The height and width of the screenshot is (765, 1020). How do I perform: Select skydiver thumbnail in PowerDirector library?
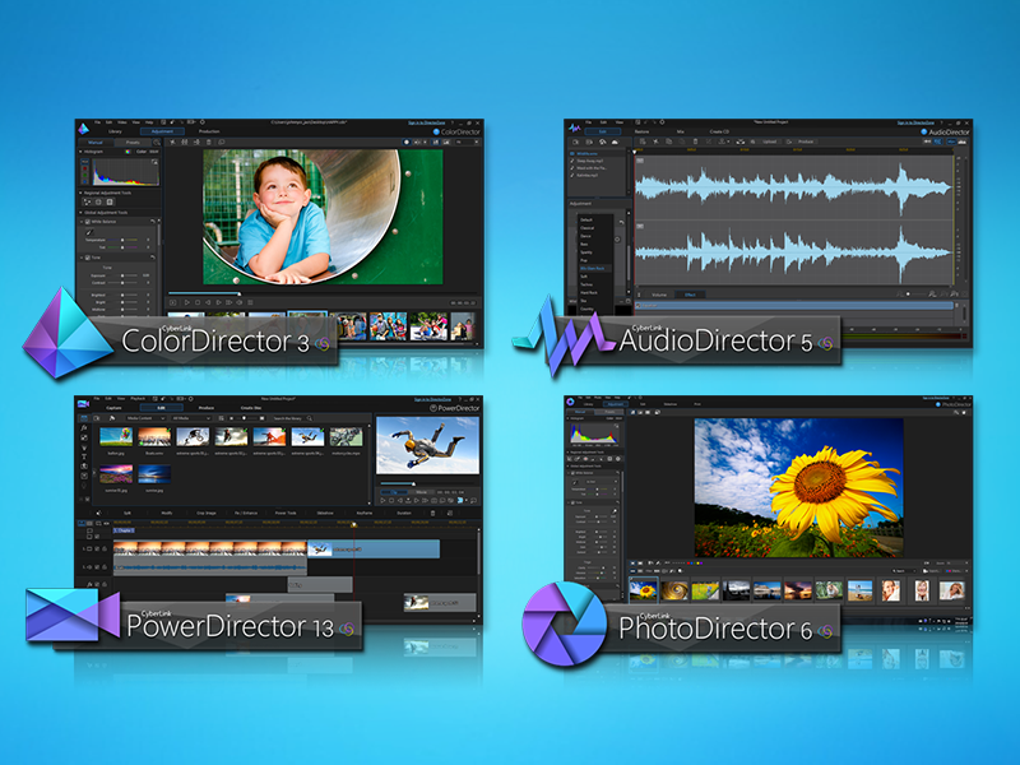[x=308, y=436]
